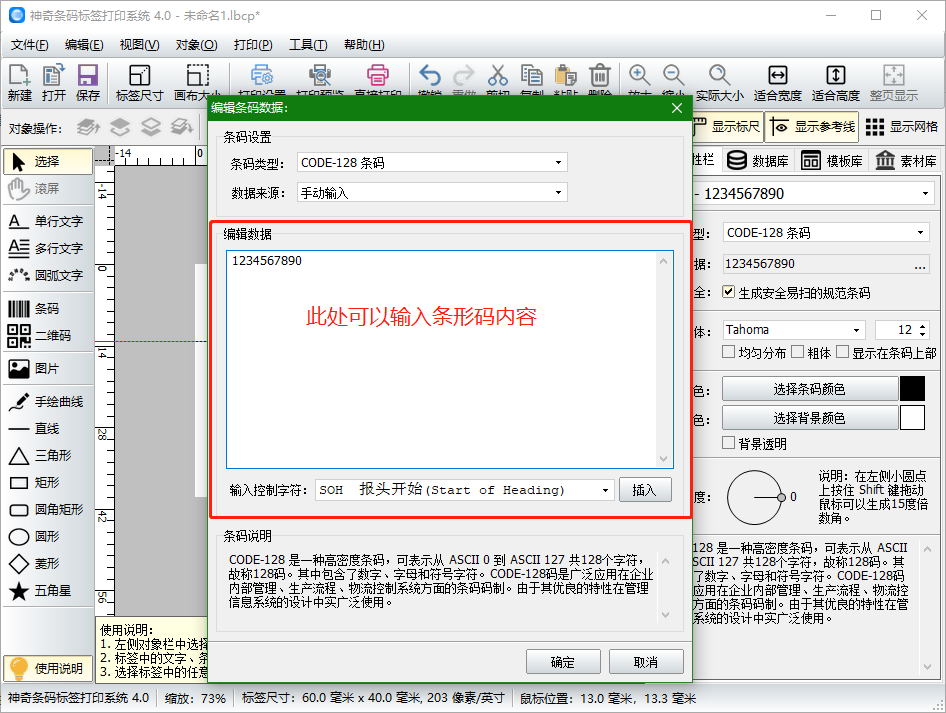Click the redo arrow icon
The width and height of the screenshot is (946, 713).
463,76
